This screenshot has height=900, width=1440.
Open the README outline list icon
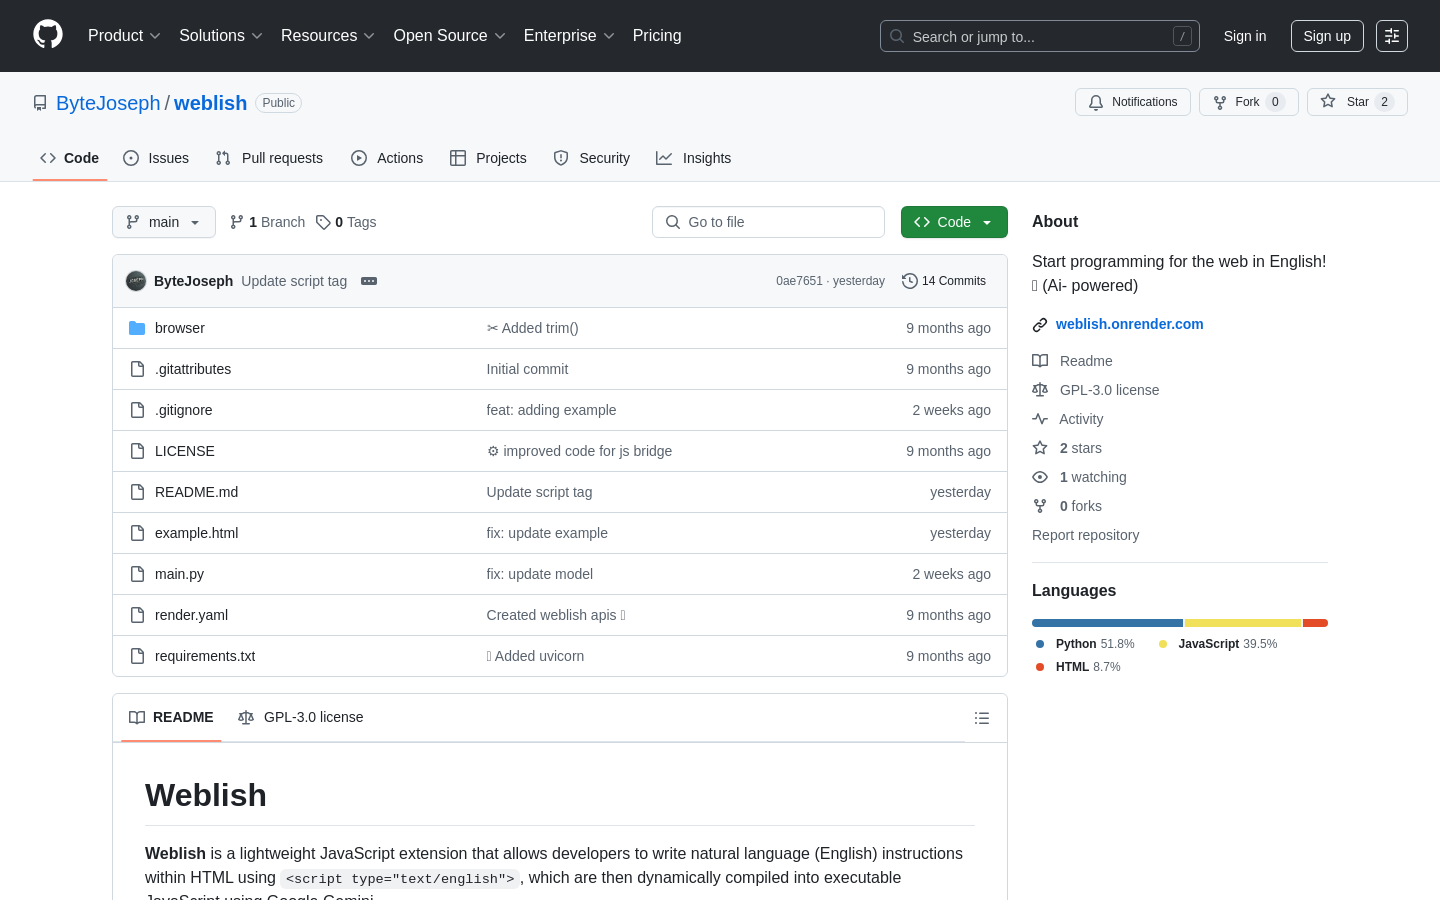[982, 718]
